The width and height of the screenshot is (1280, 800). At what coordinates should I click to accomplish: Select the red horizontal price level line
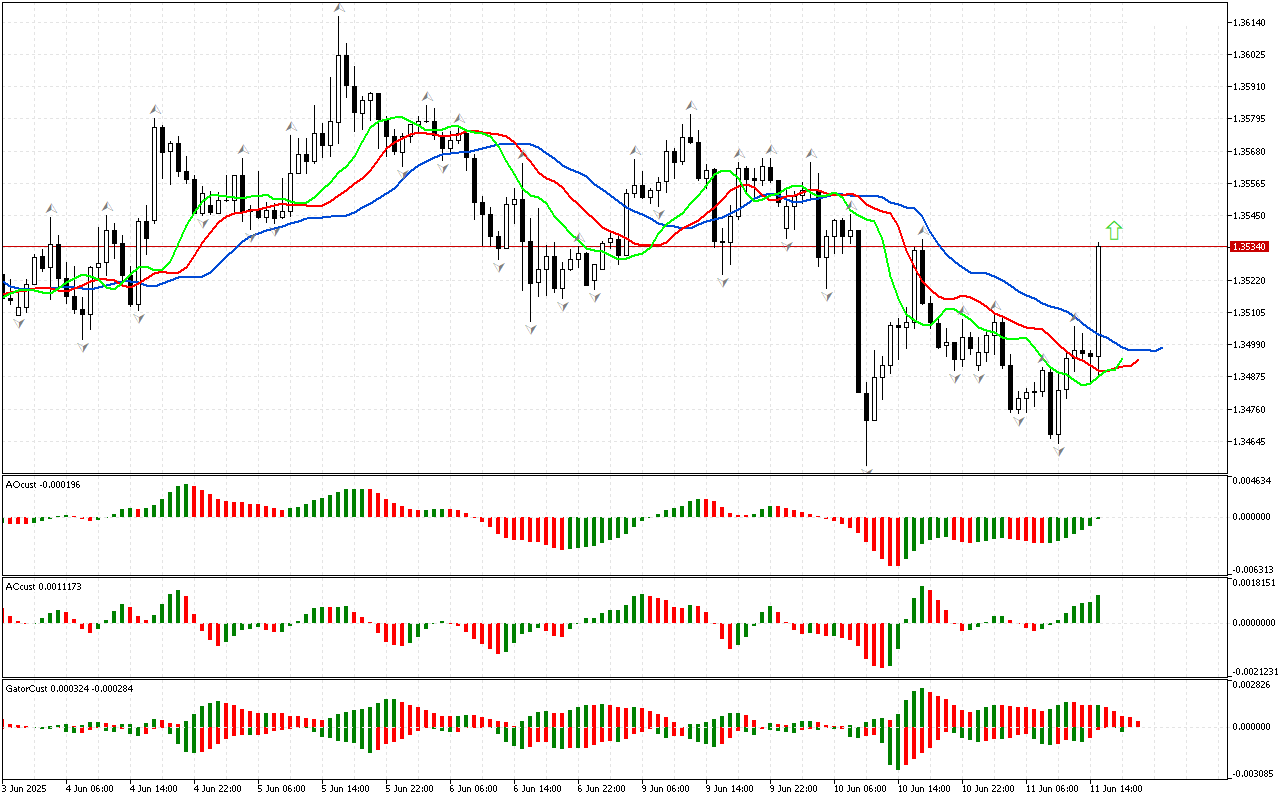[x=600, y=246]
